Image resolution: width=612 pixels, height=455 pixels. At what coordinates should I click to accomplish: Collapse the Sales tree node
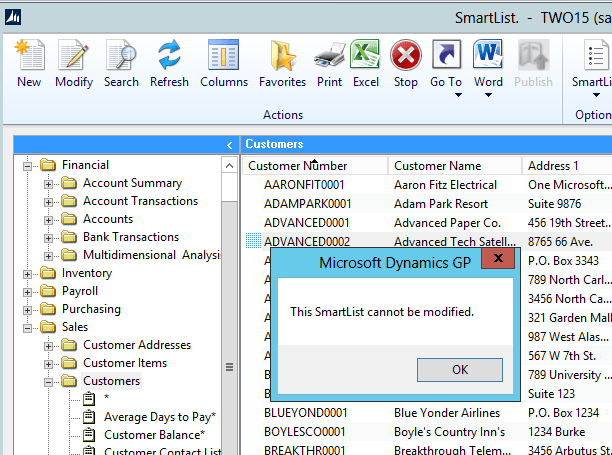[27, 328]
